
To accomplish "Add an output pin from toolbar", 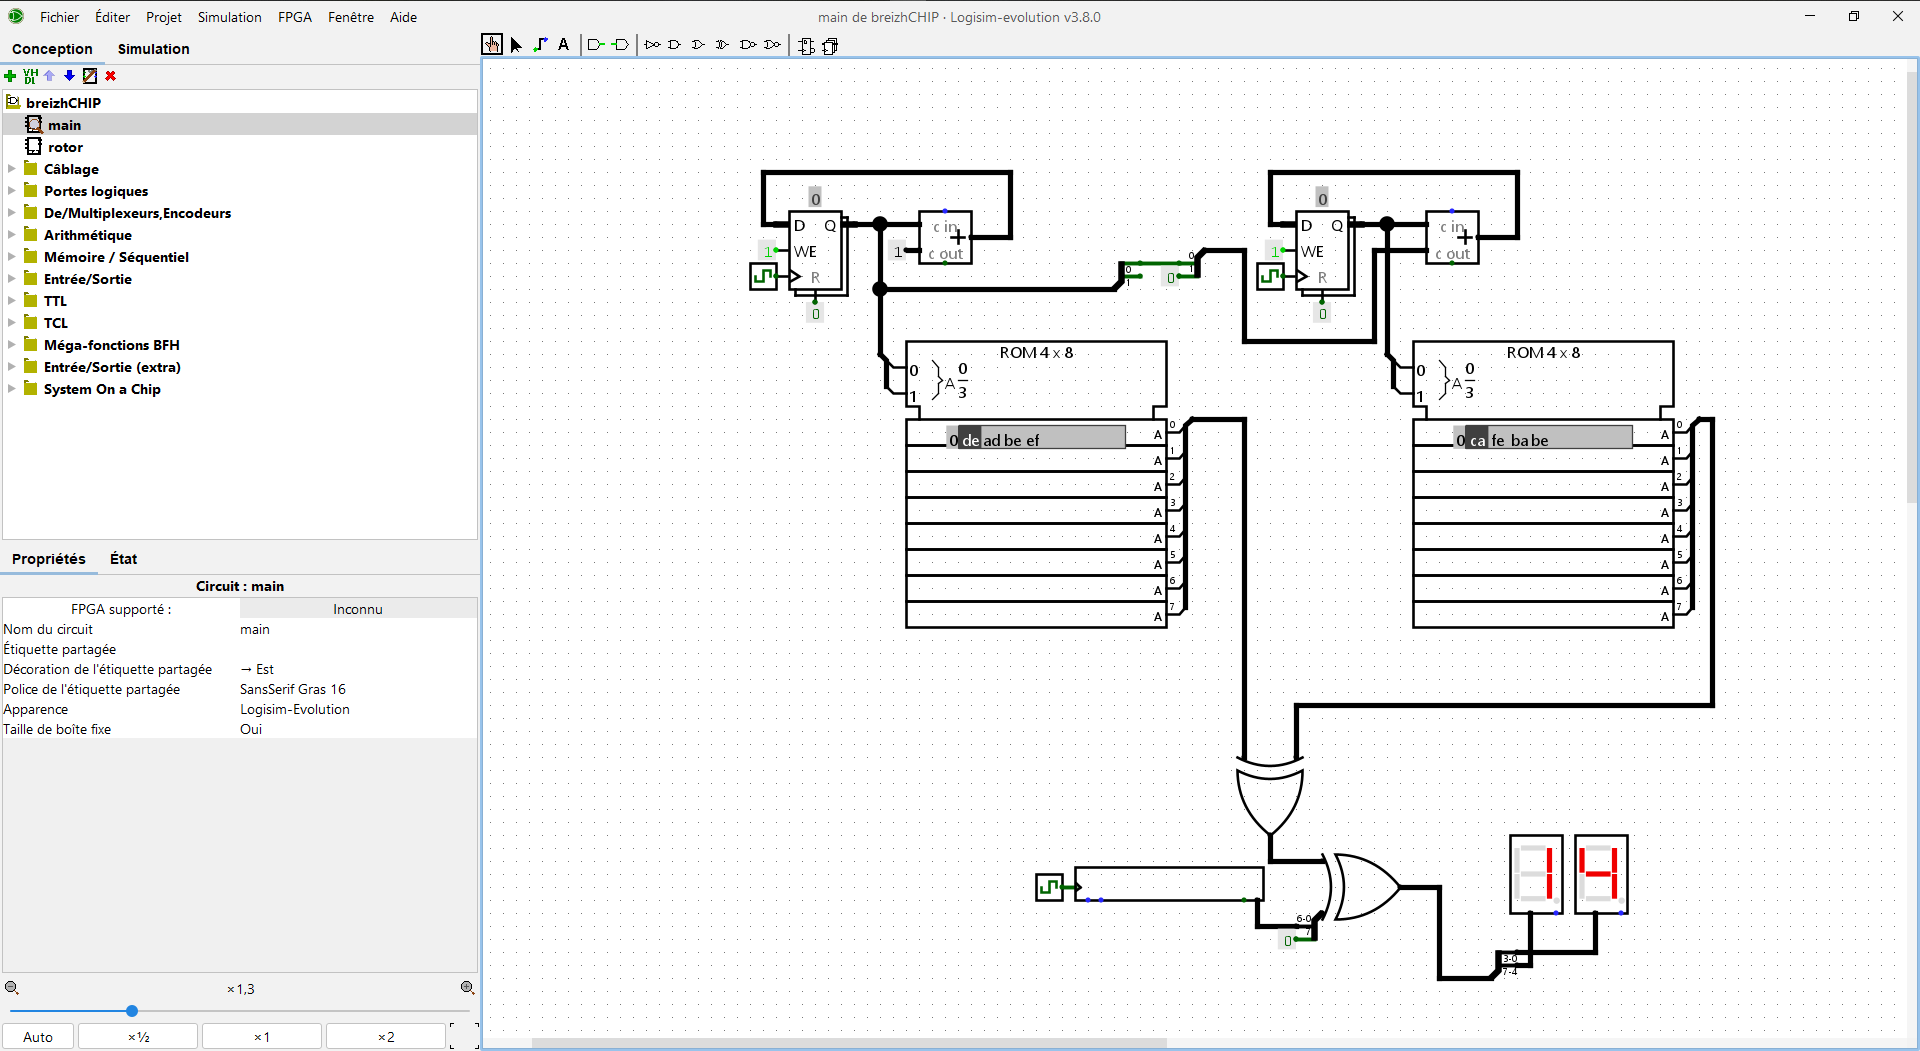I will tap(621, 45).
